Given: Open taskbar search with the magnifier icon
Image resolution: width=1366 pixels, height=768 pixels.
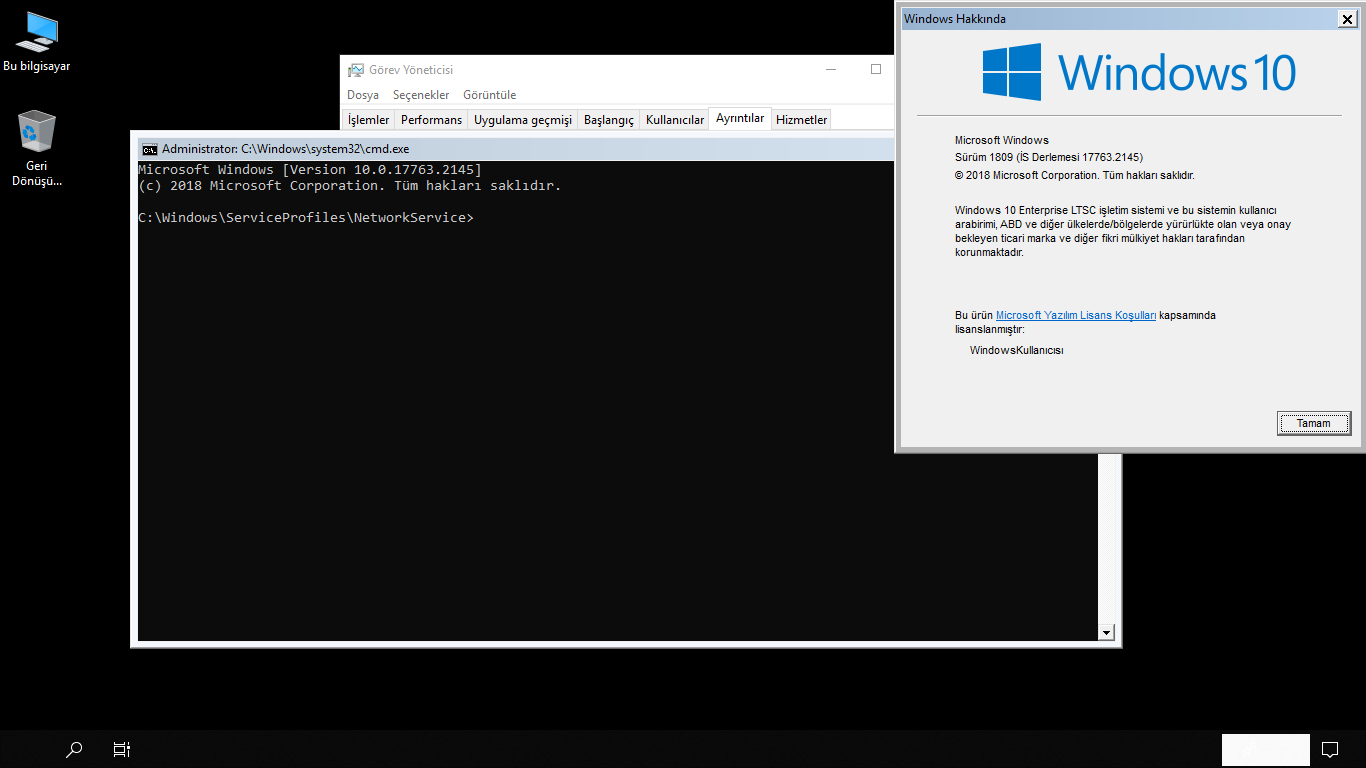Looking at the screenshot, I should (x=74, y=749).
